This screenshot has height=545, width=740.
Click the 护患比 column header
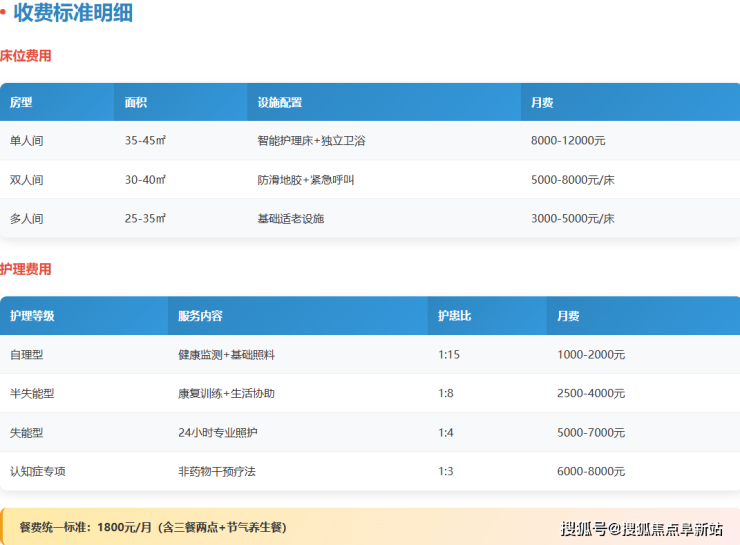click(454, 316)
